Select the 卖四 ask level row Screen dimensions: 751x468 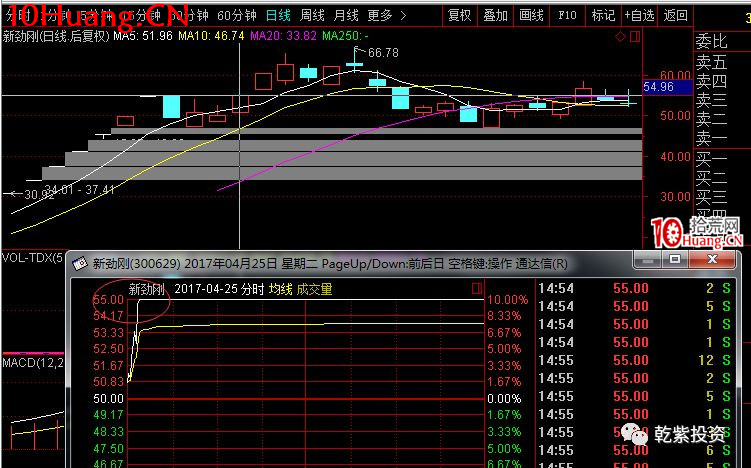[x=711, y=81]
